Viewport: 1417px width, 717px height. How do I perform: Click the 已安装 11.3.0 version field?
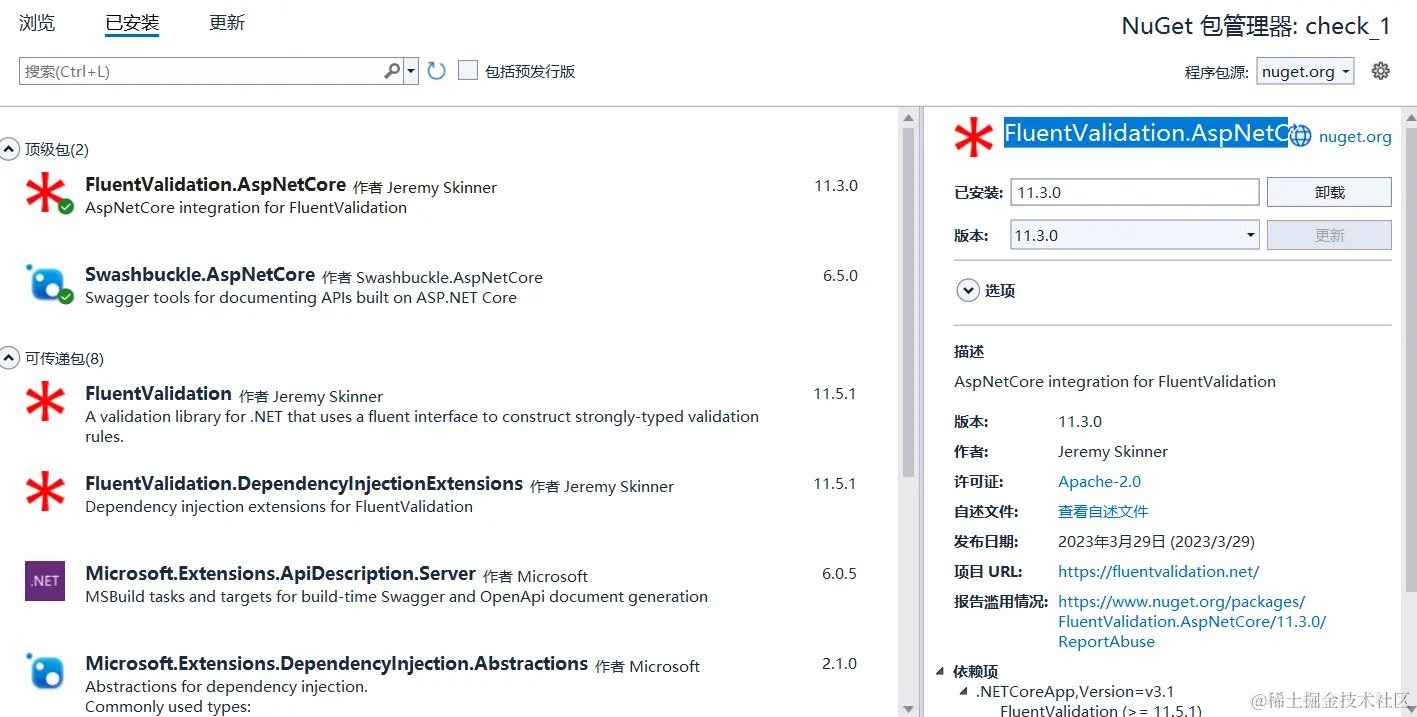pyautogui.click(x=1135, y=192)
